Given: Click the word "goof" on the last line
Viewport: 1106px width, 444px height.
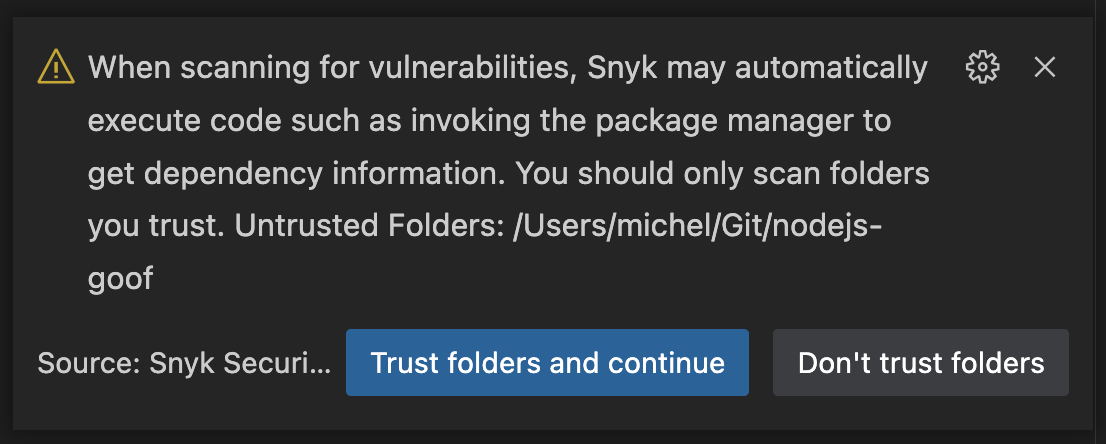Looking at the screenshot, I should tap(121, 280).
